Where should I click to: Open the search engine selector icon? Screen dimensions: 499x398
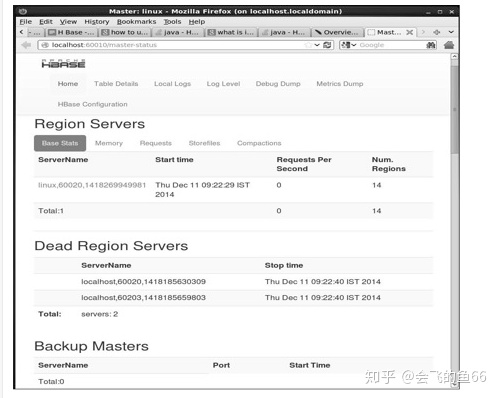point(348,45)
